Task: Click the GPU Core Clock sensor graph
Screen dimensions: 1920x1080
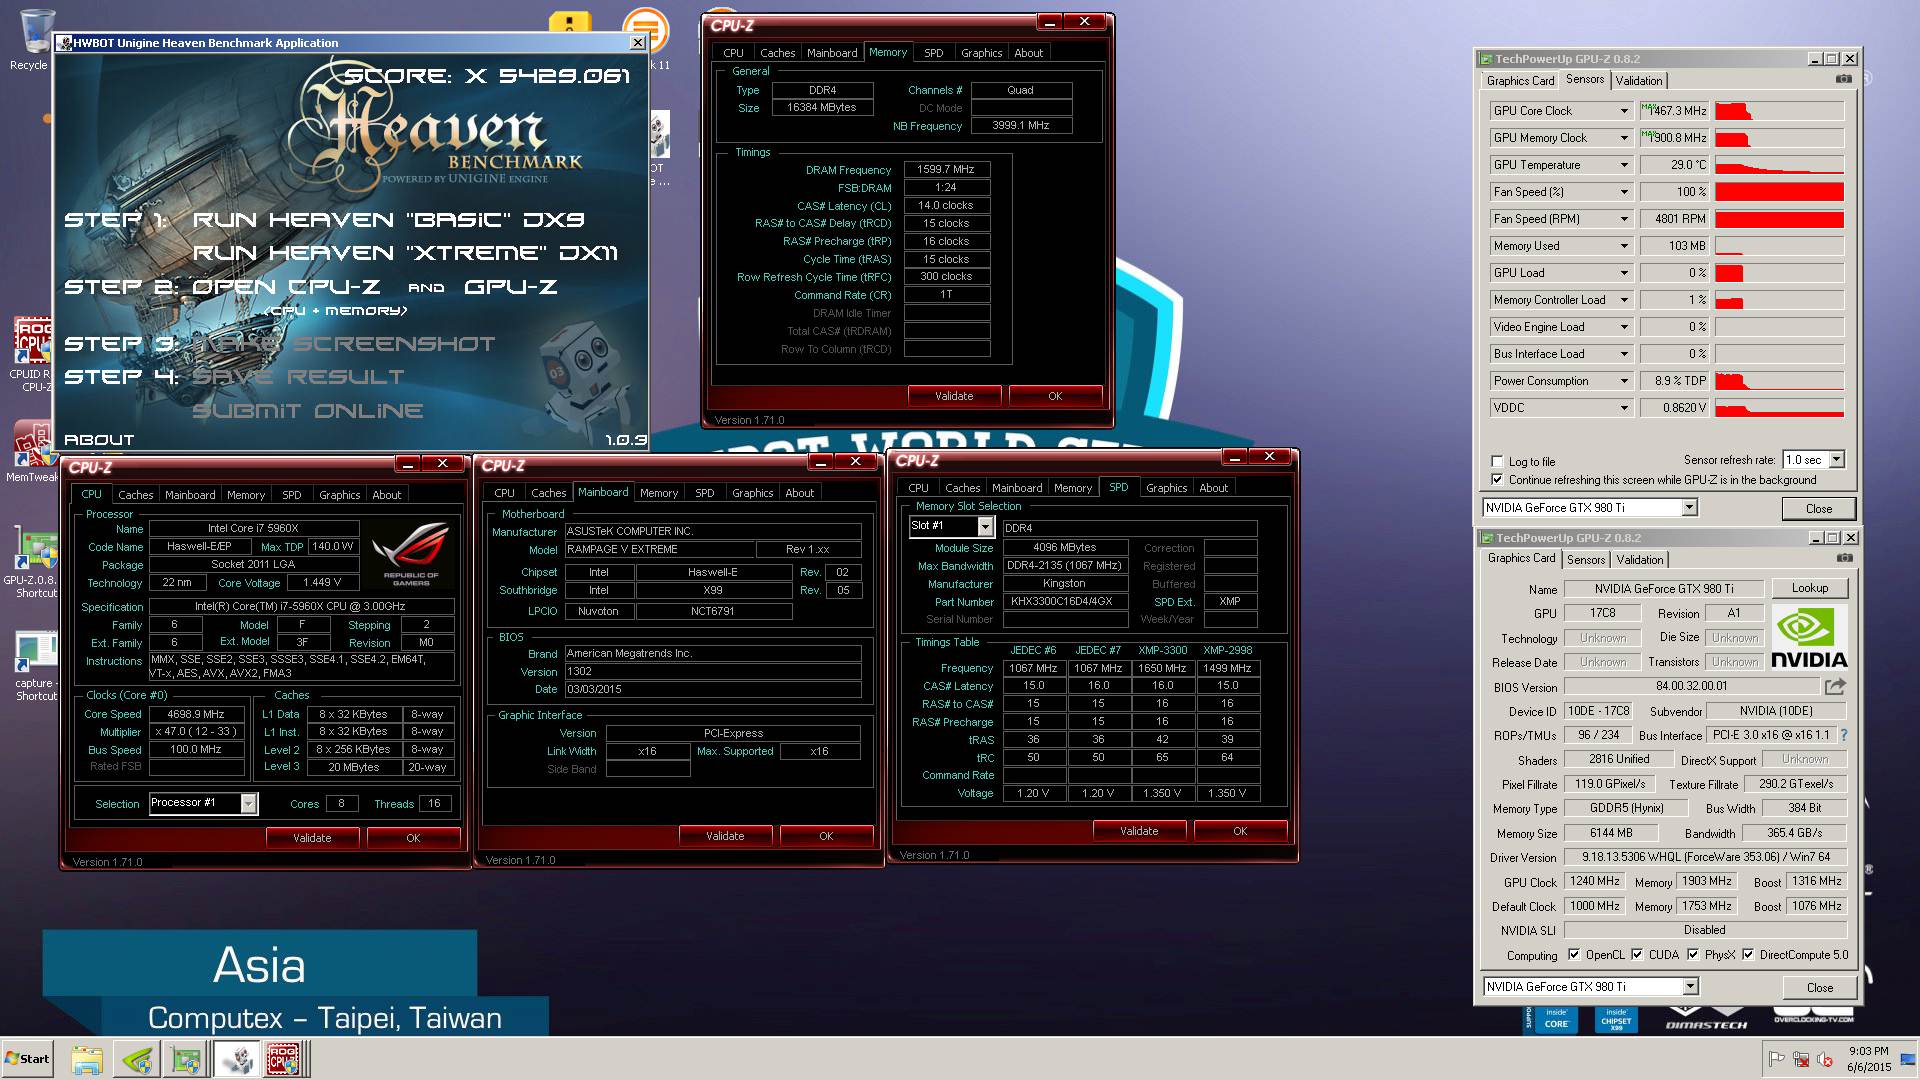Action: pyautogui.click(x=1779, y=111)
